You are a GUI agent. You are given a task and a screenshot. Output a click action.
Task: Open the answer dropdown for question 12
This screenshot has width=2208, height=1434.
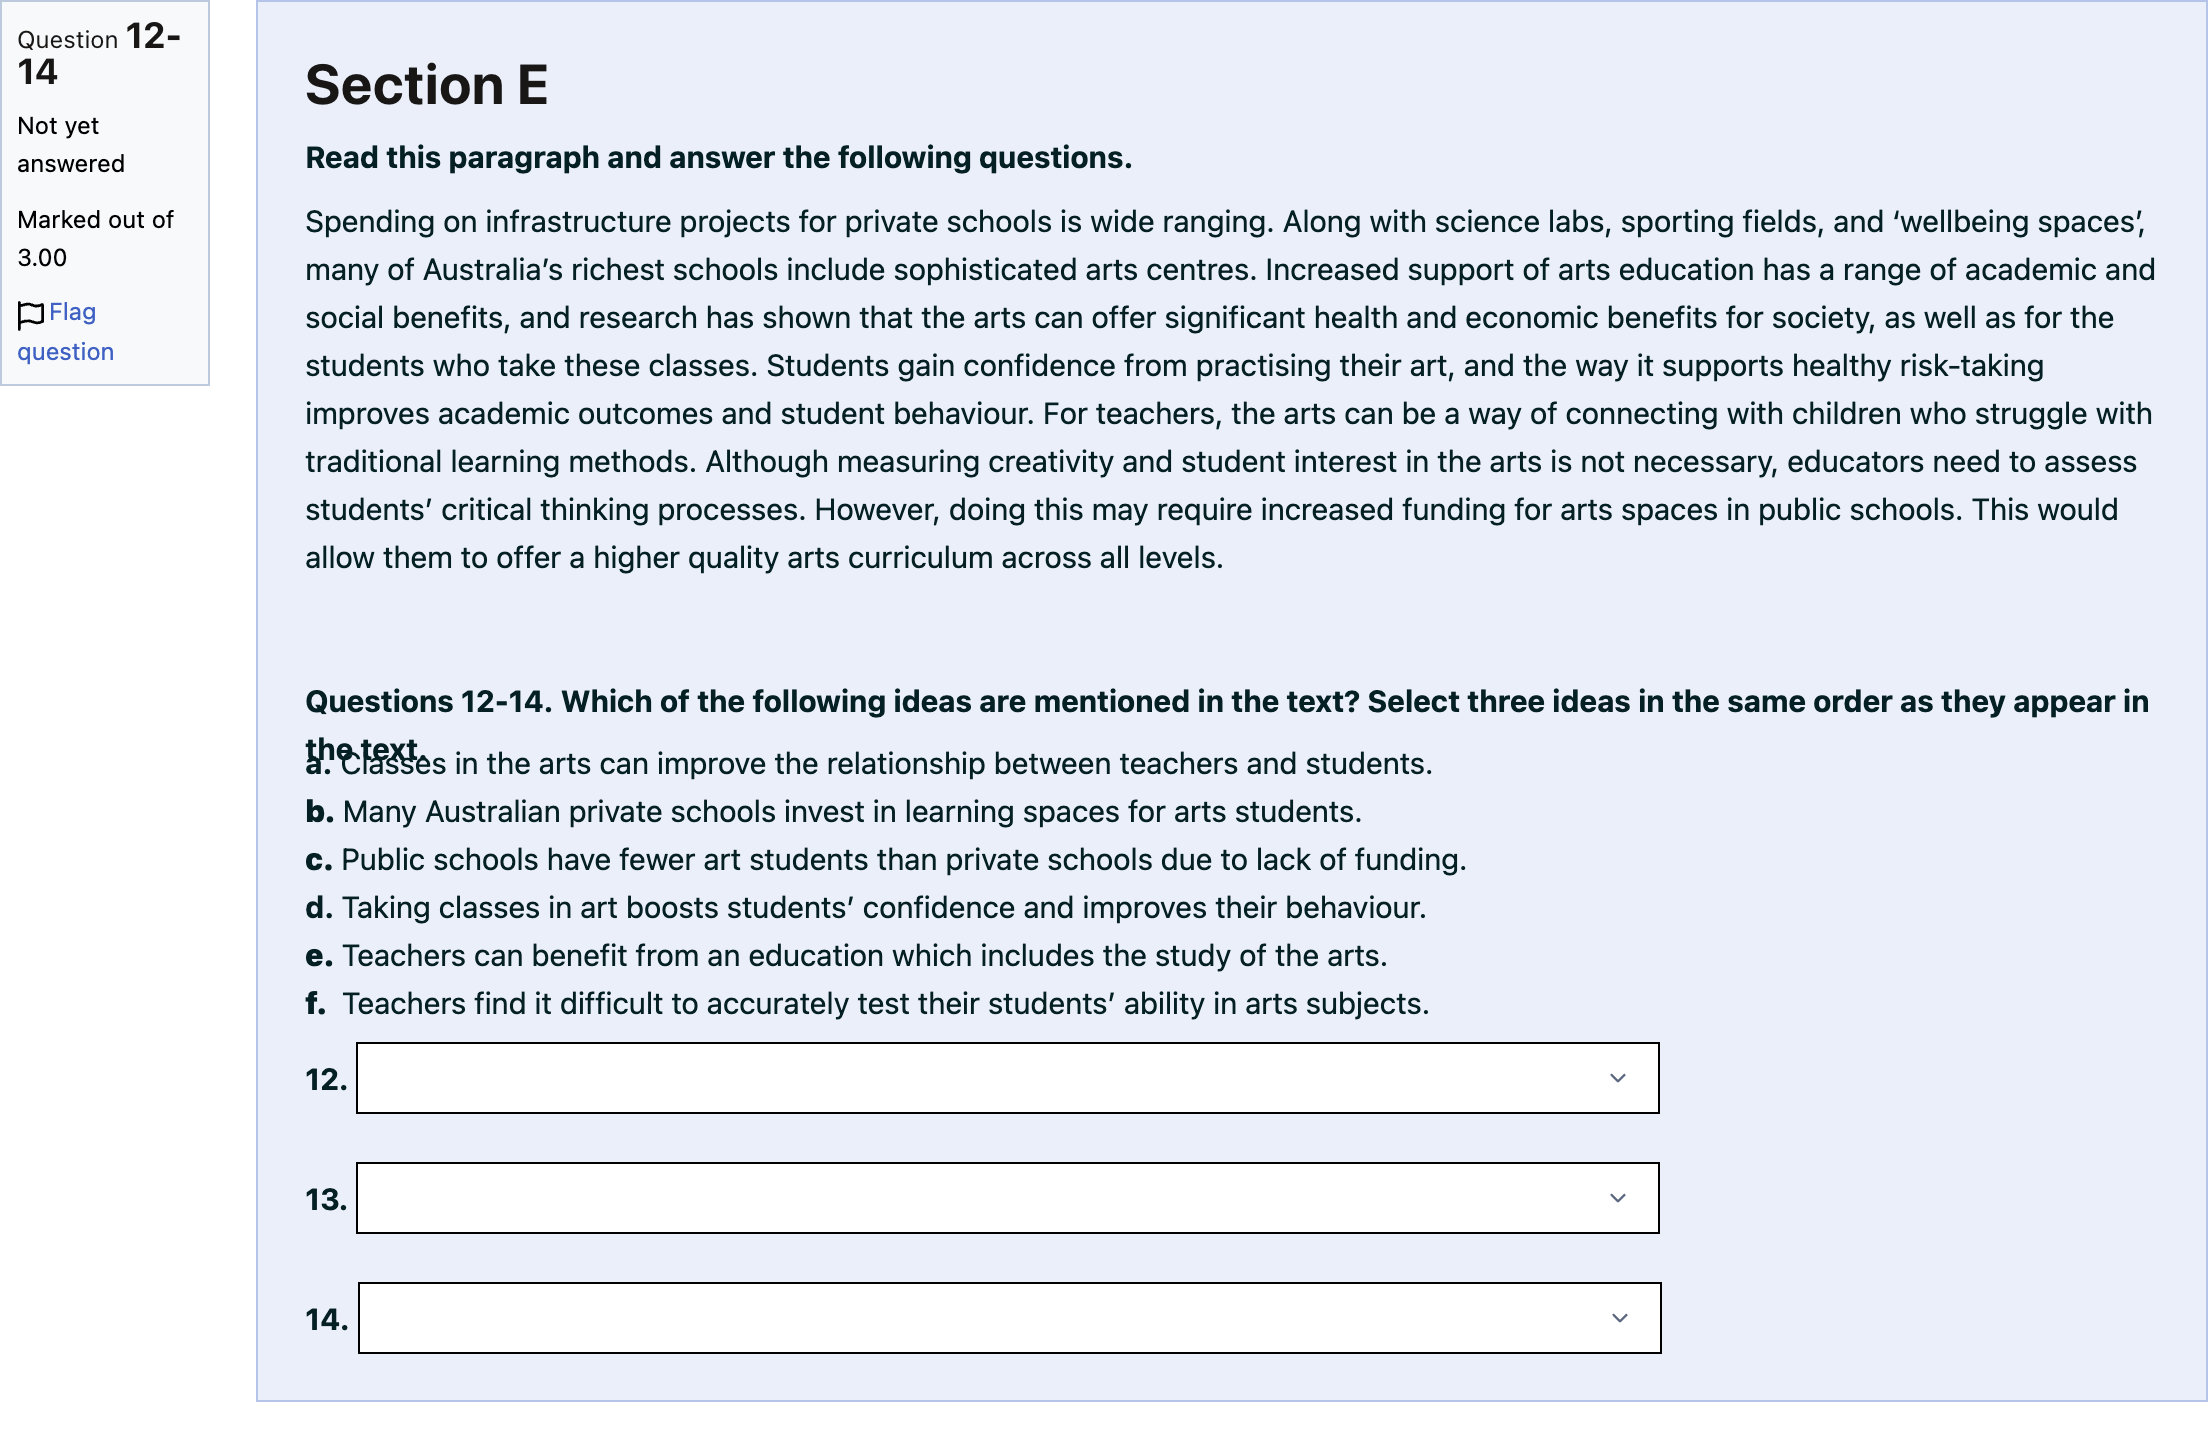pos(1008,1078)
